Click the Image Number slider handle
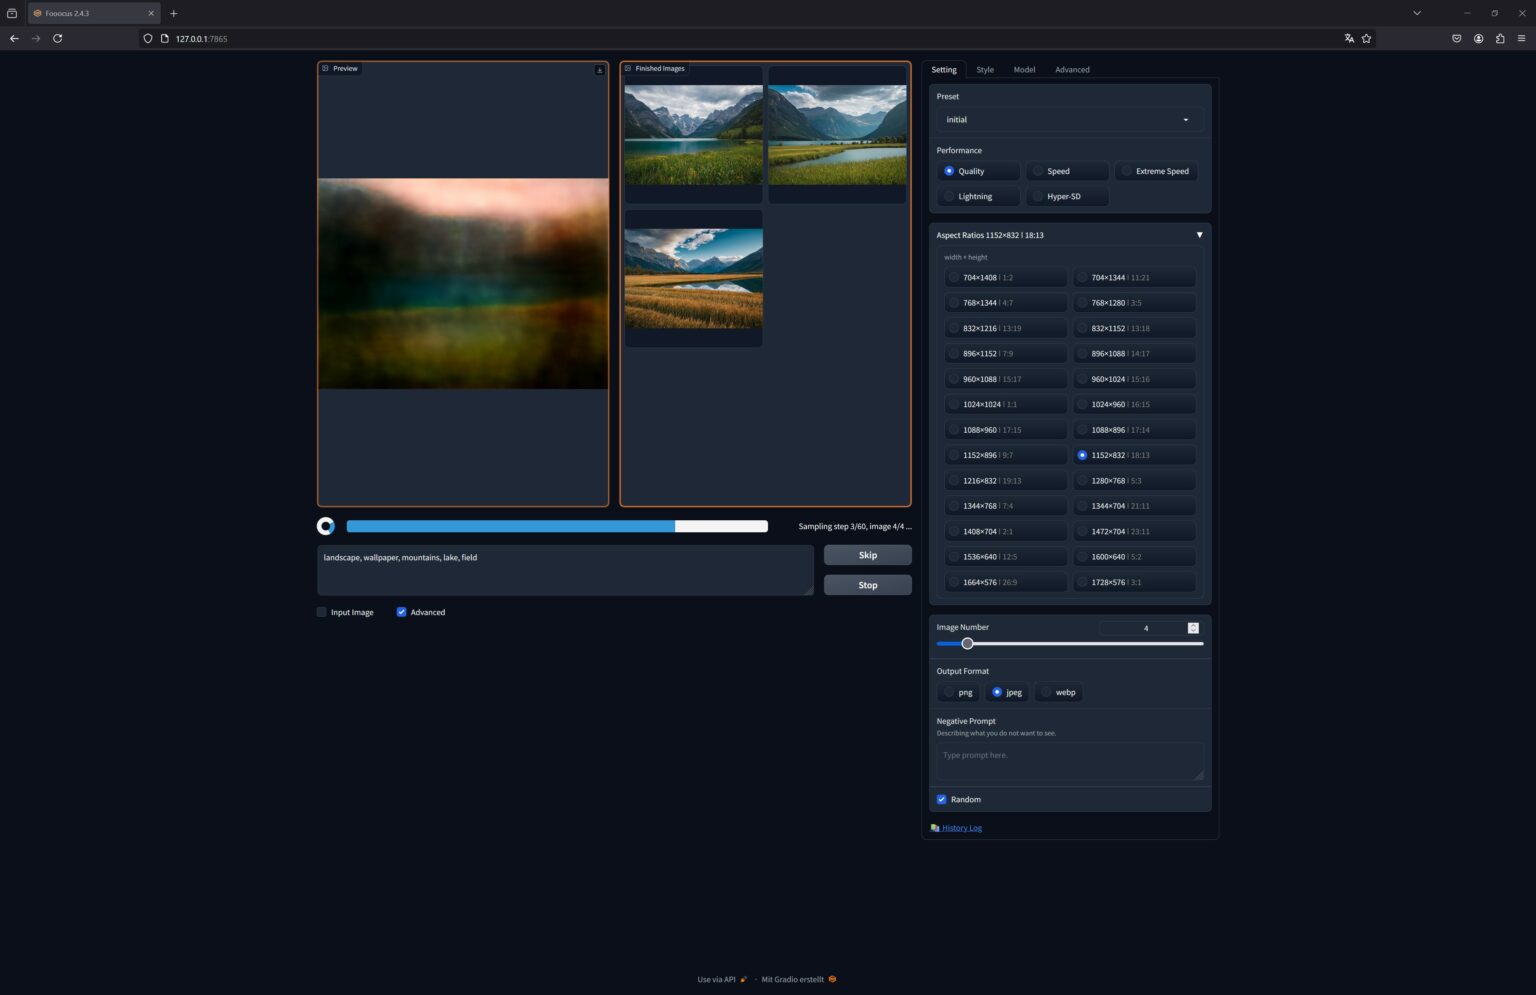 967,643
